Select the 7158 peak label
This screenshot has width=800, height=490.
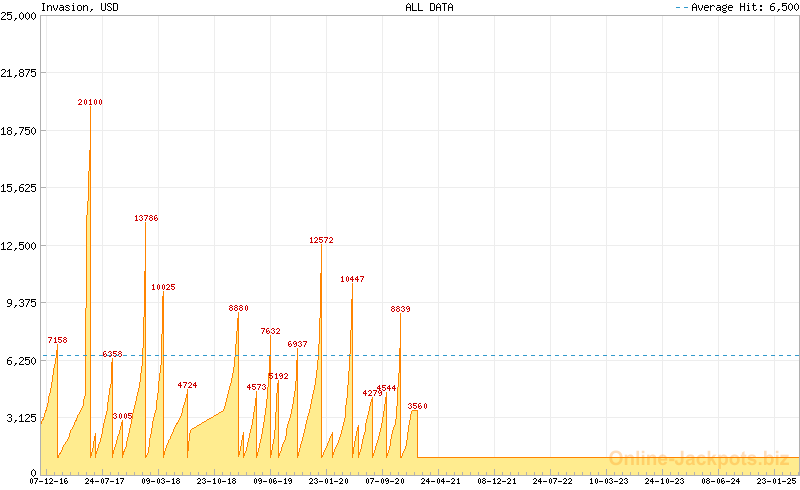tap(57, 340)
